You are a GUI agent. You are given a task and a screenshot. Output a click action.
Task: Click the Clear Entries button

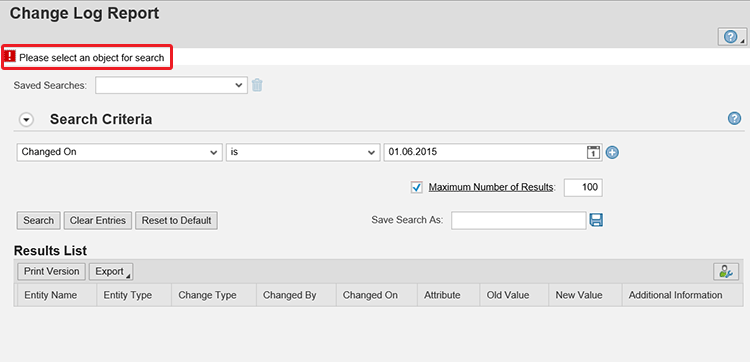pyautogui.click(x=98, y=220)
